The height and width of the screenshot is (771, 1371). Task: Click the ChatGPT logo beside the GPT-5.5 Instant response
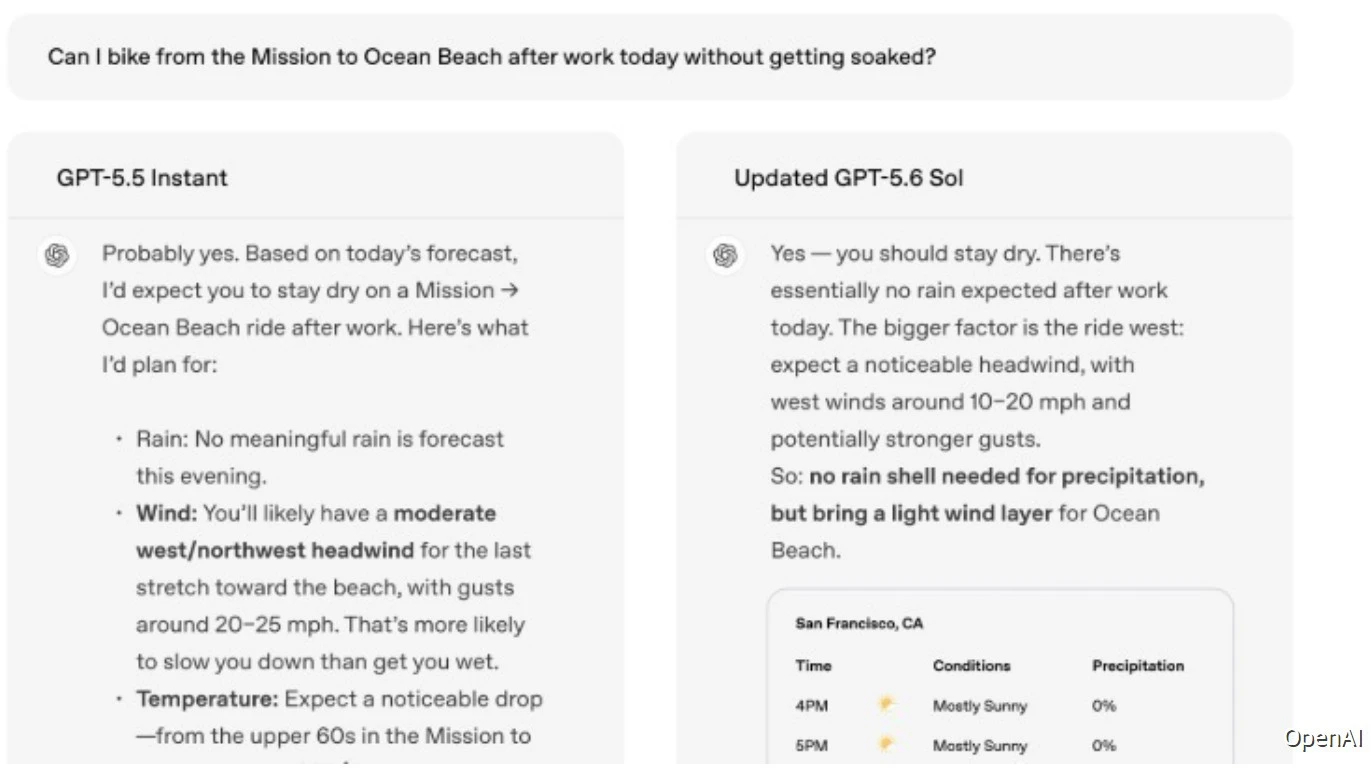pos(57,255)
